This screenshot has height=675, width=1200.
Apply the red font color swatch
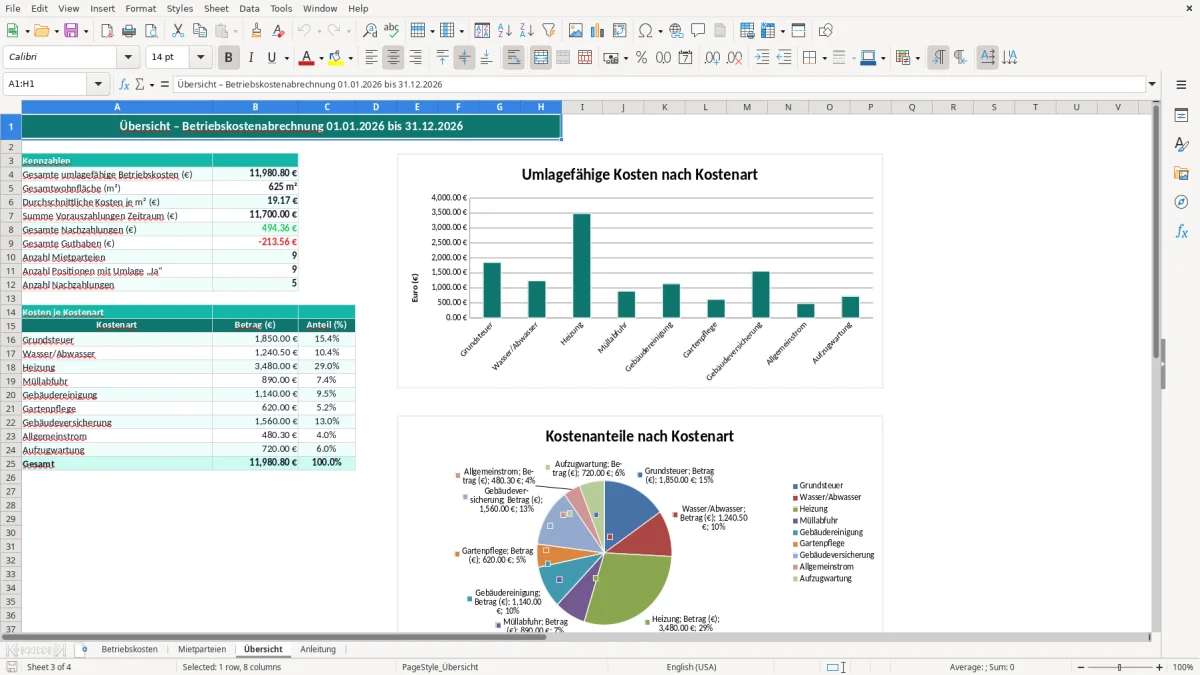point(307,58)
